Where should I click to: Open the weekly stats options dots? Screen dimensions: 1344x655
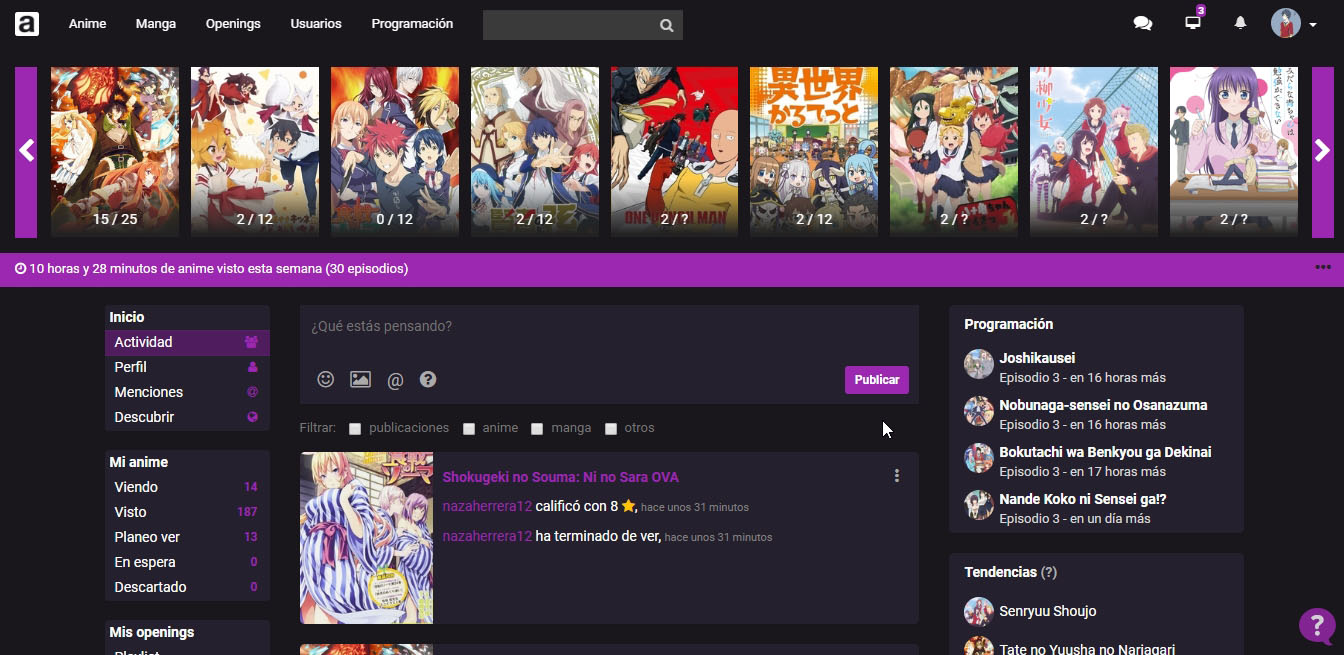click(x=1323, y=268)
